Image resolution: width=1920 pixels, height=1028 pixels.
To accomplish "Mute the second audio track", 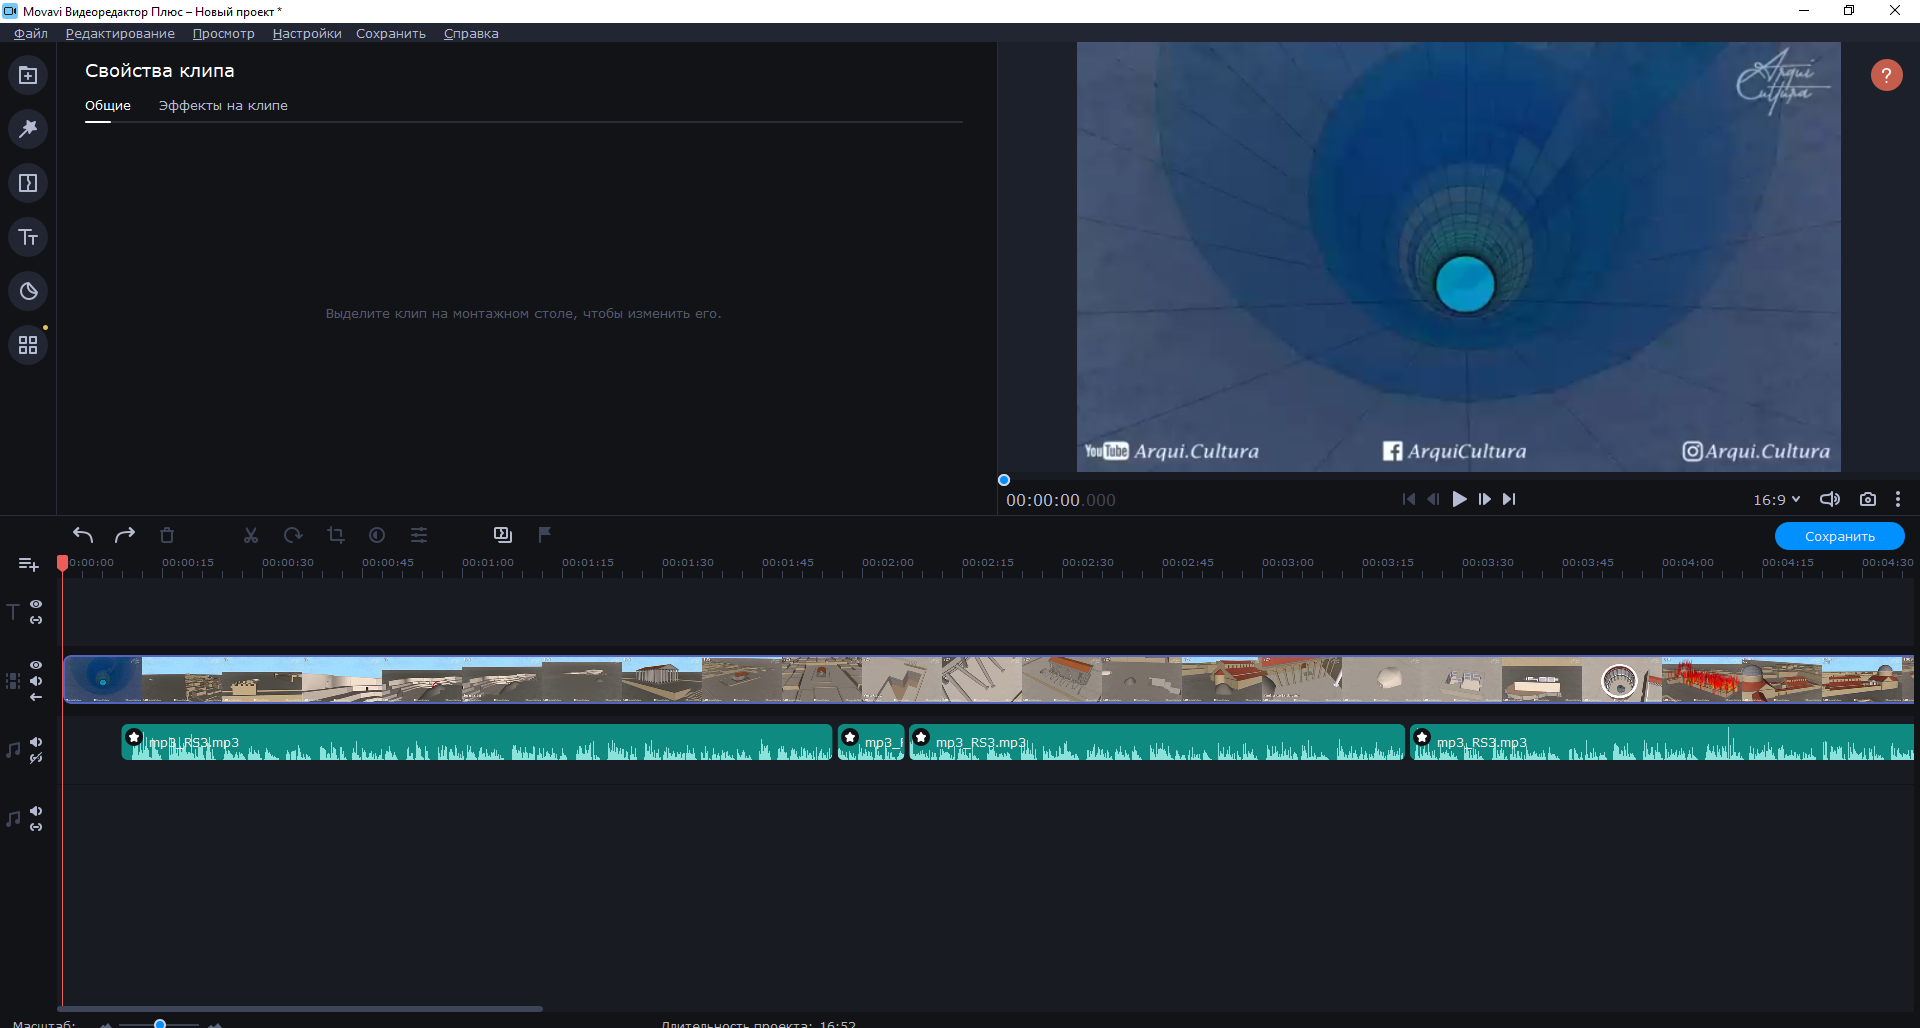I will tap(36, 811).
